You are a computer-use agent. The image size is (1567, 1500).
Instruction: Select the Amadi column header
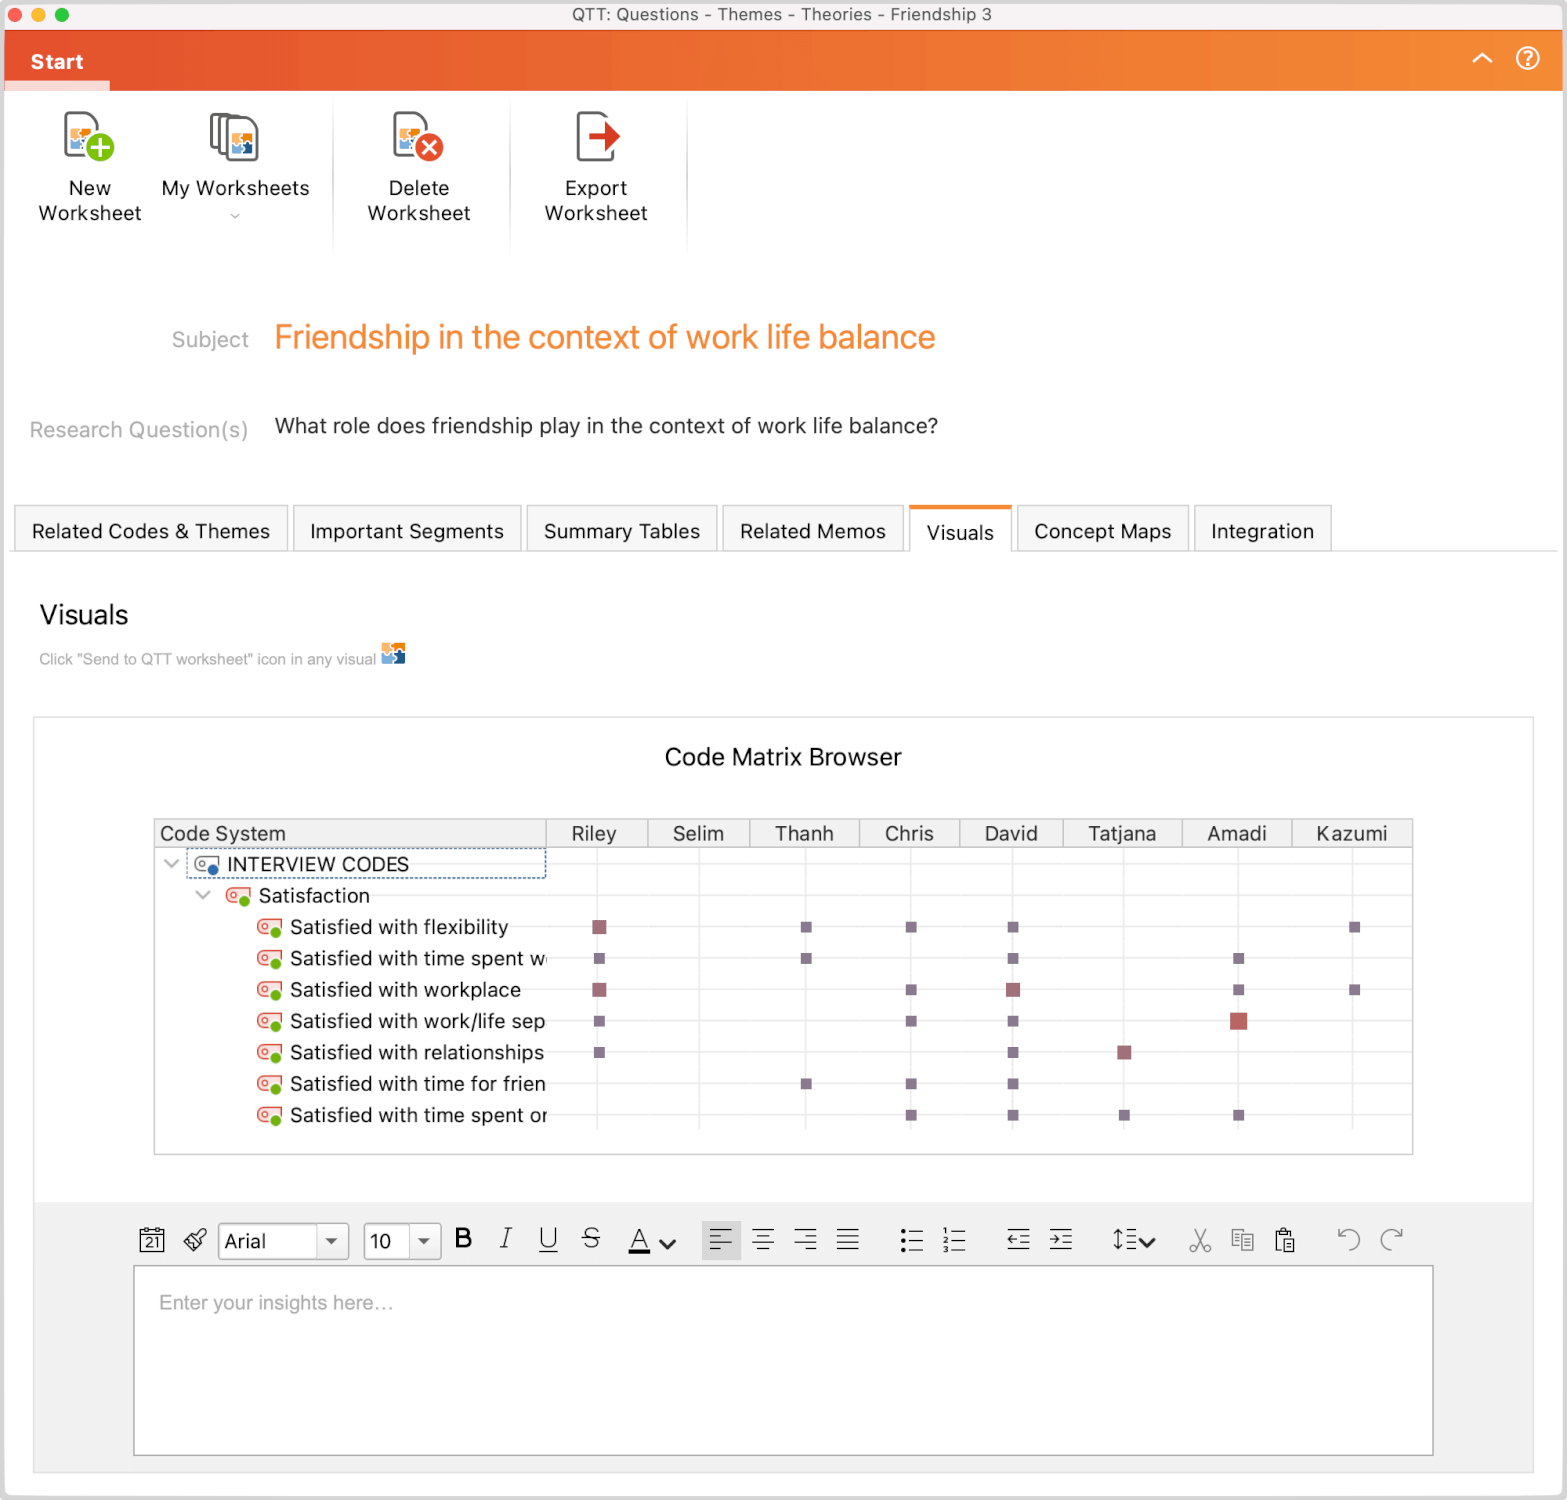pos(1238,833)
